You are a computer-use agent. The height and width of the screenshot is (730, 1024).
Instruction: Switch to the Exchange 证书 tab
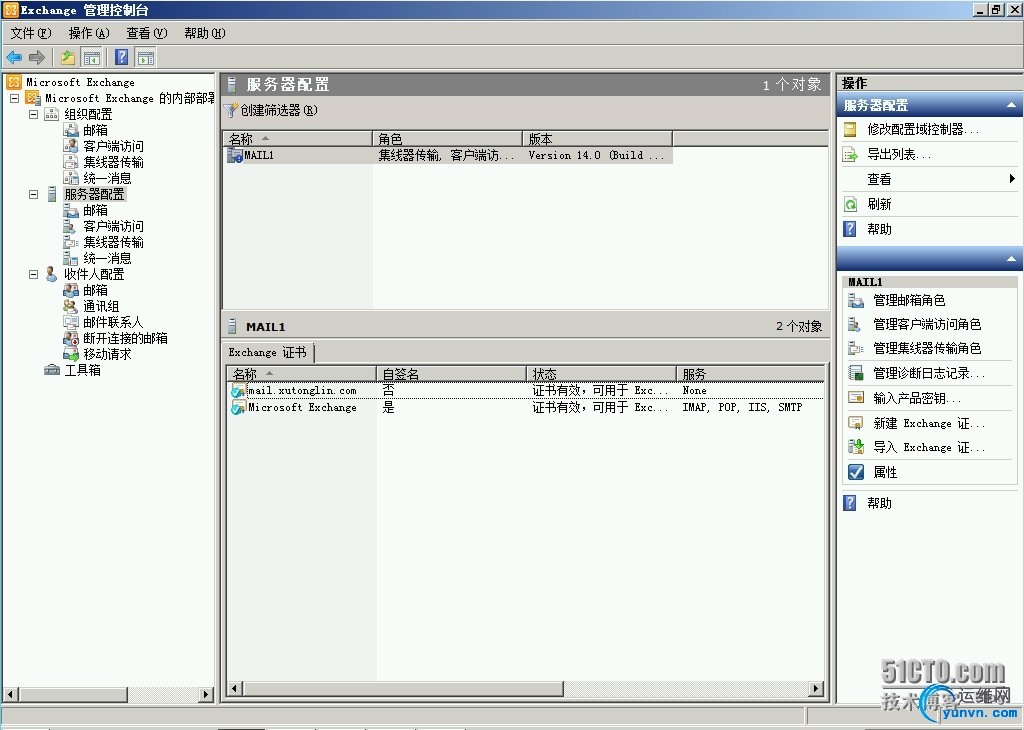tap(267, 353)
